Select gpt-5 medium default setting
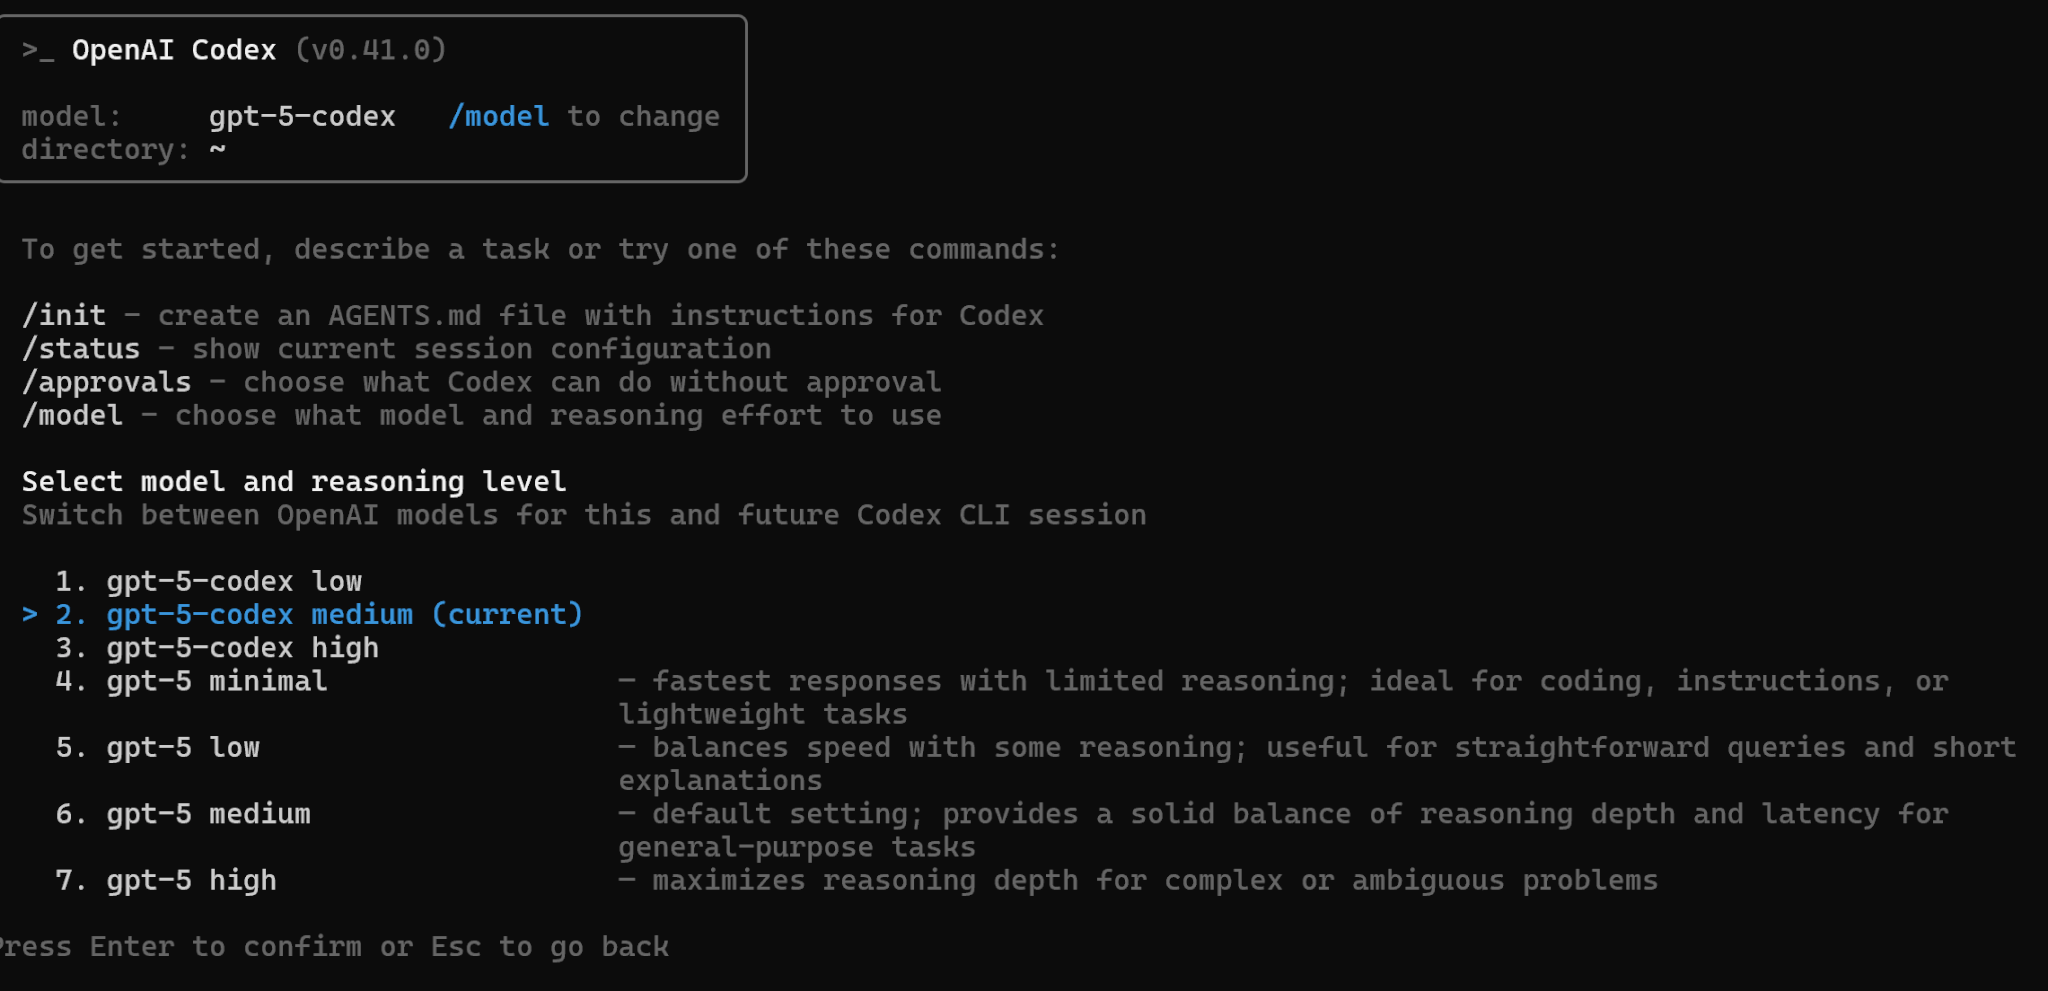Viewport: 2048px width, 991px height. [208, 814]
